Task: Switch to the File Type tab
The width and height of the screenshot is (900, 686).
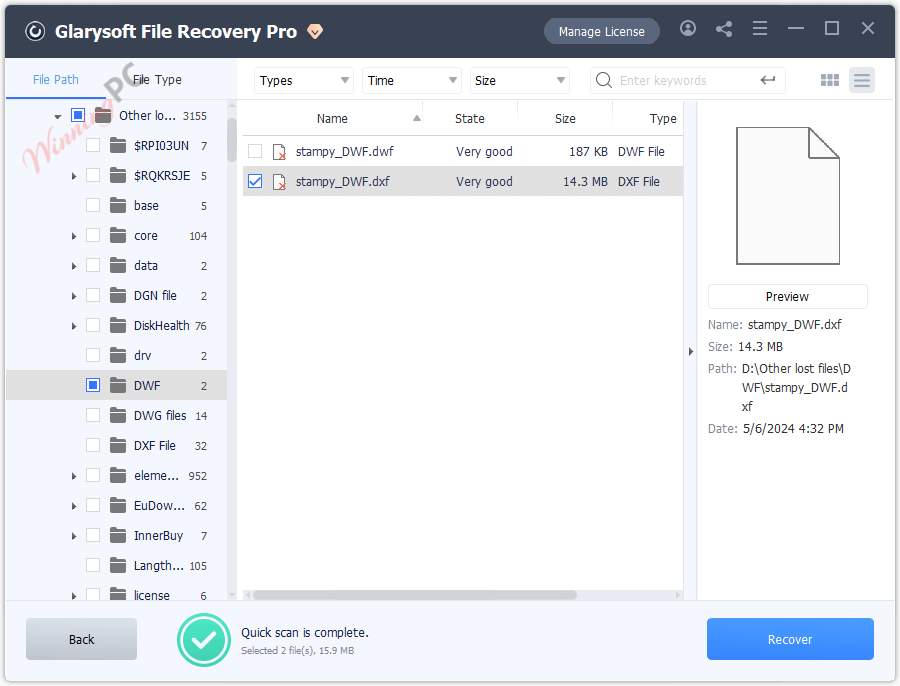Action: [157, 80]
